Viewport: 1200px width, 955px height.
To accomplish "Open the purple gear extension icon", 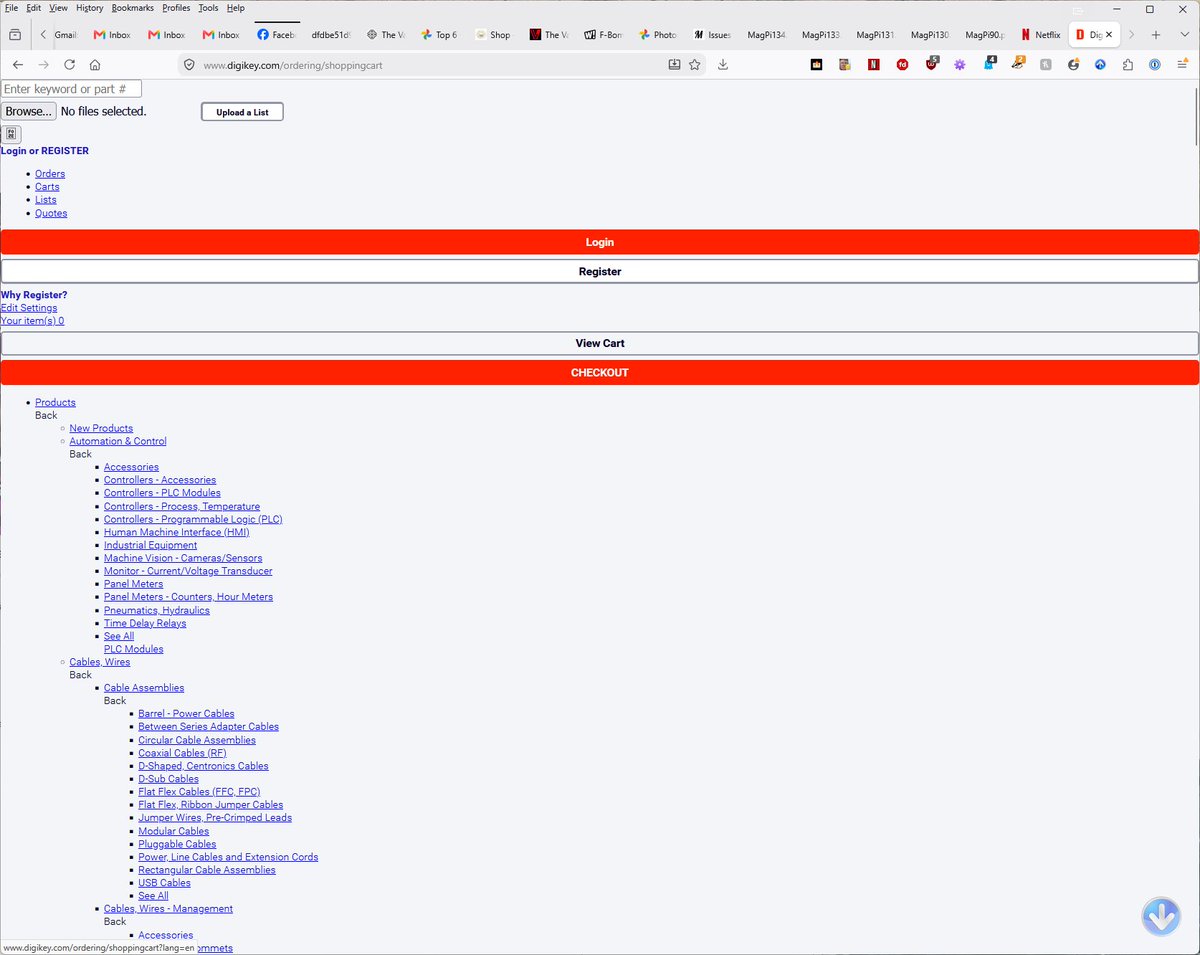I will [960, 64].
